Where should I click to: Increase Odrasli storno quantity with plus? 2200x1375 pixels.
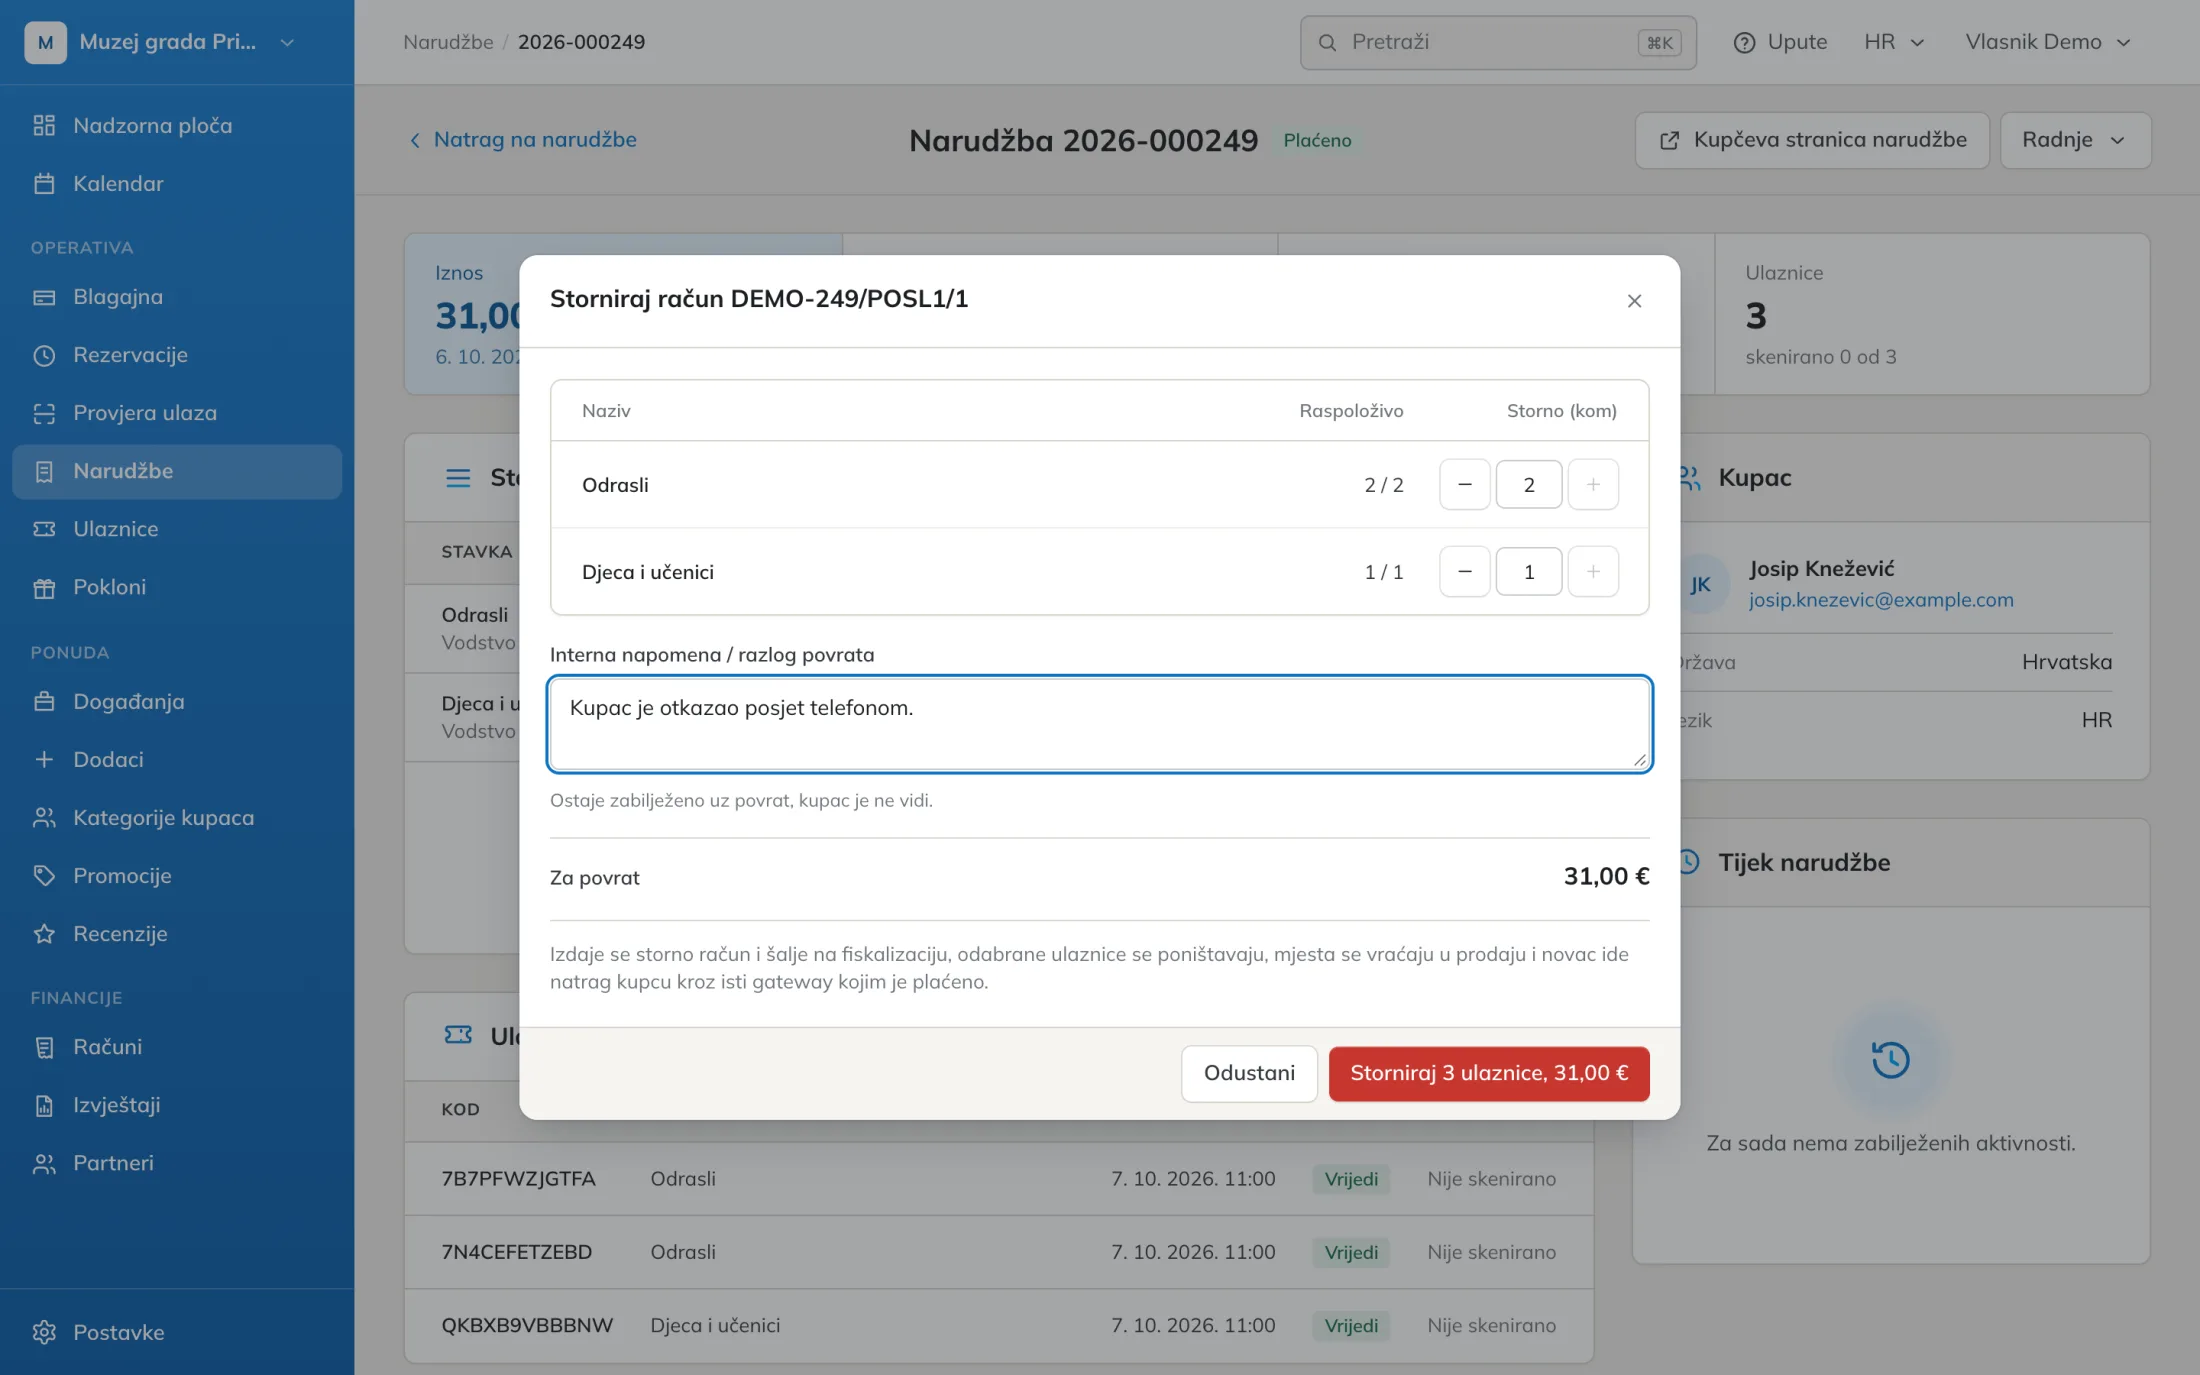pos(1593,484)
